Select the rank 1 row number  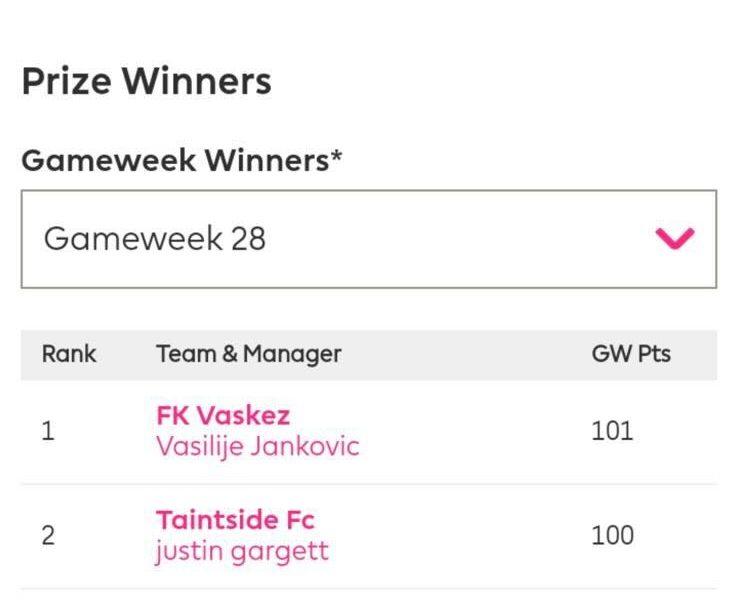pyautogui.click(x=48, y=431)
